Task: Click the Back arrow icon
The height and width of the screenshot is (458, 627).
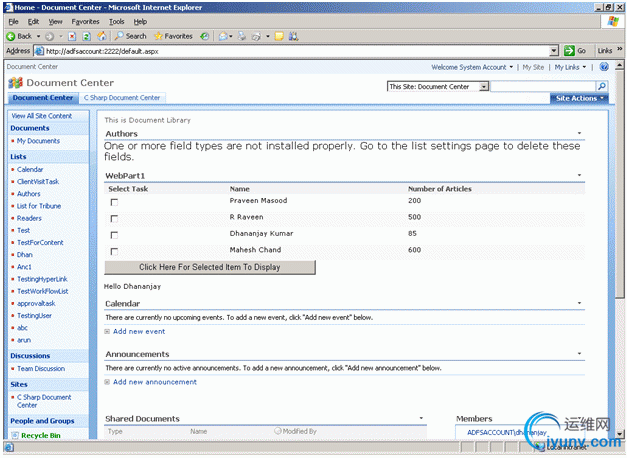Action: tap(11, 36)
